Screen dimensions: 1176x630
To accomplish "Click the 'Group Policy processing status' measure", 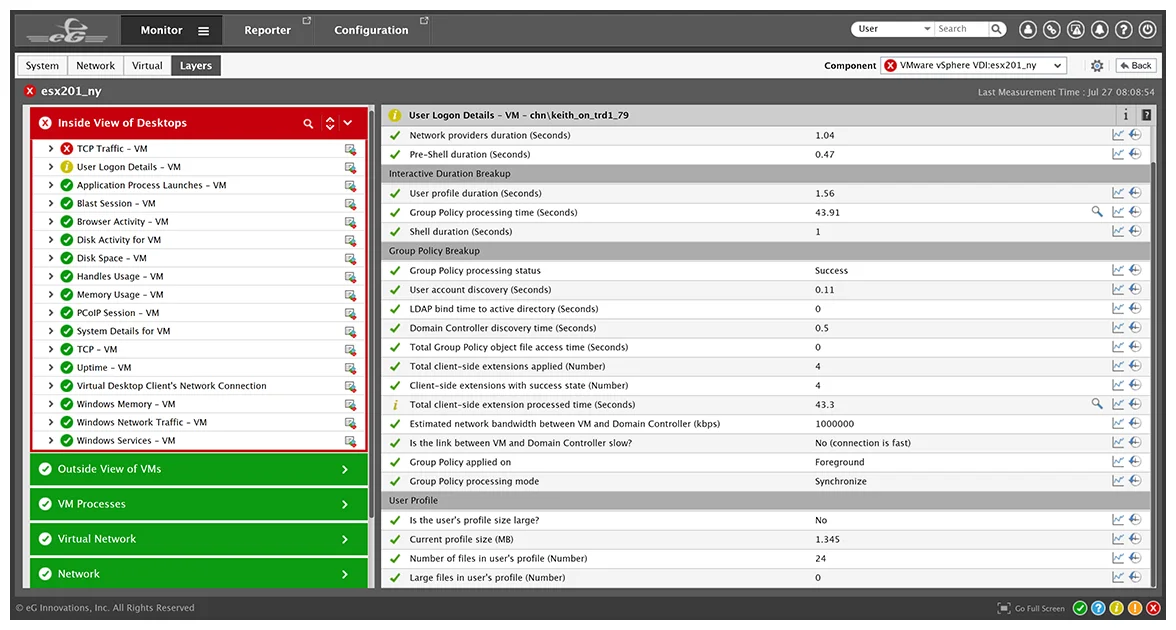I will 475,271.
